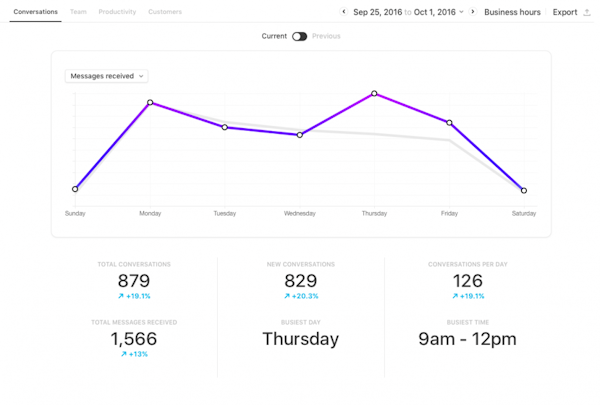This screenshot has width=600, height=405.
Task: Click the Friday data point on the chart
Action: [449, 122]
